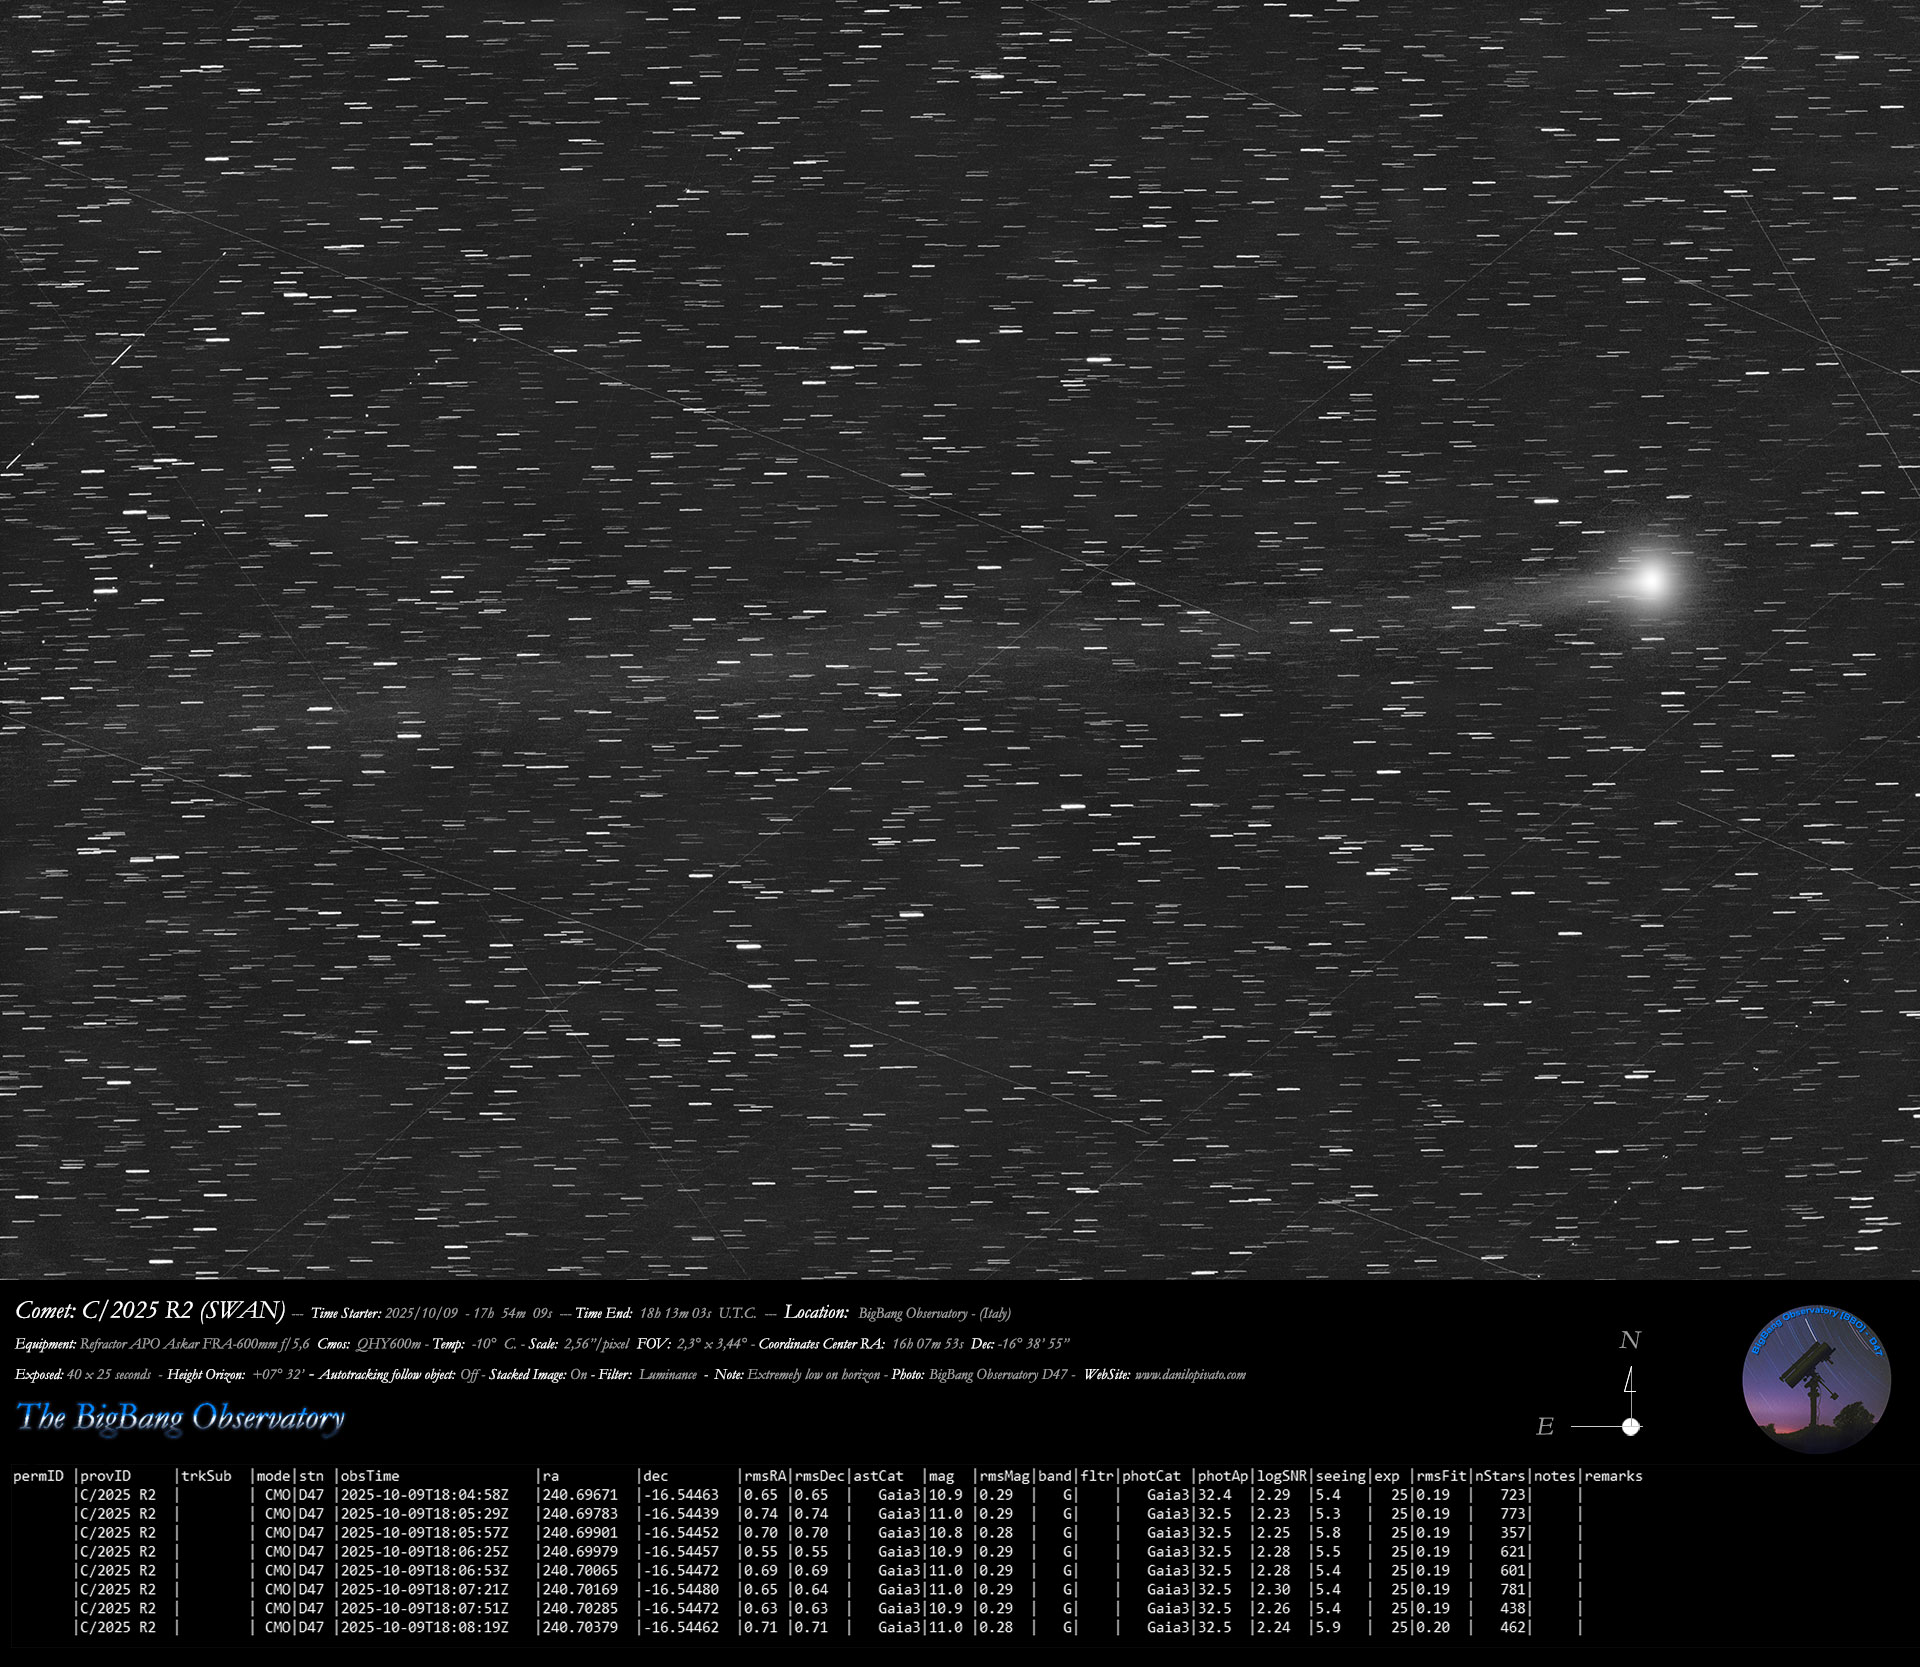Click last row obsTime 2025-10-09T18:08:19Z
The width and height of the screenshot is (1920, 1667).
425,1627
